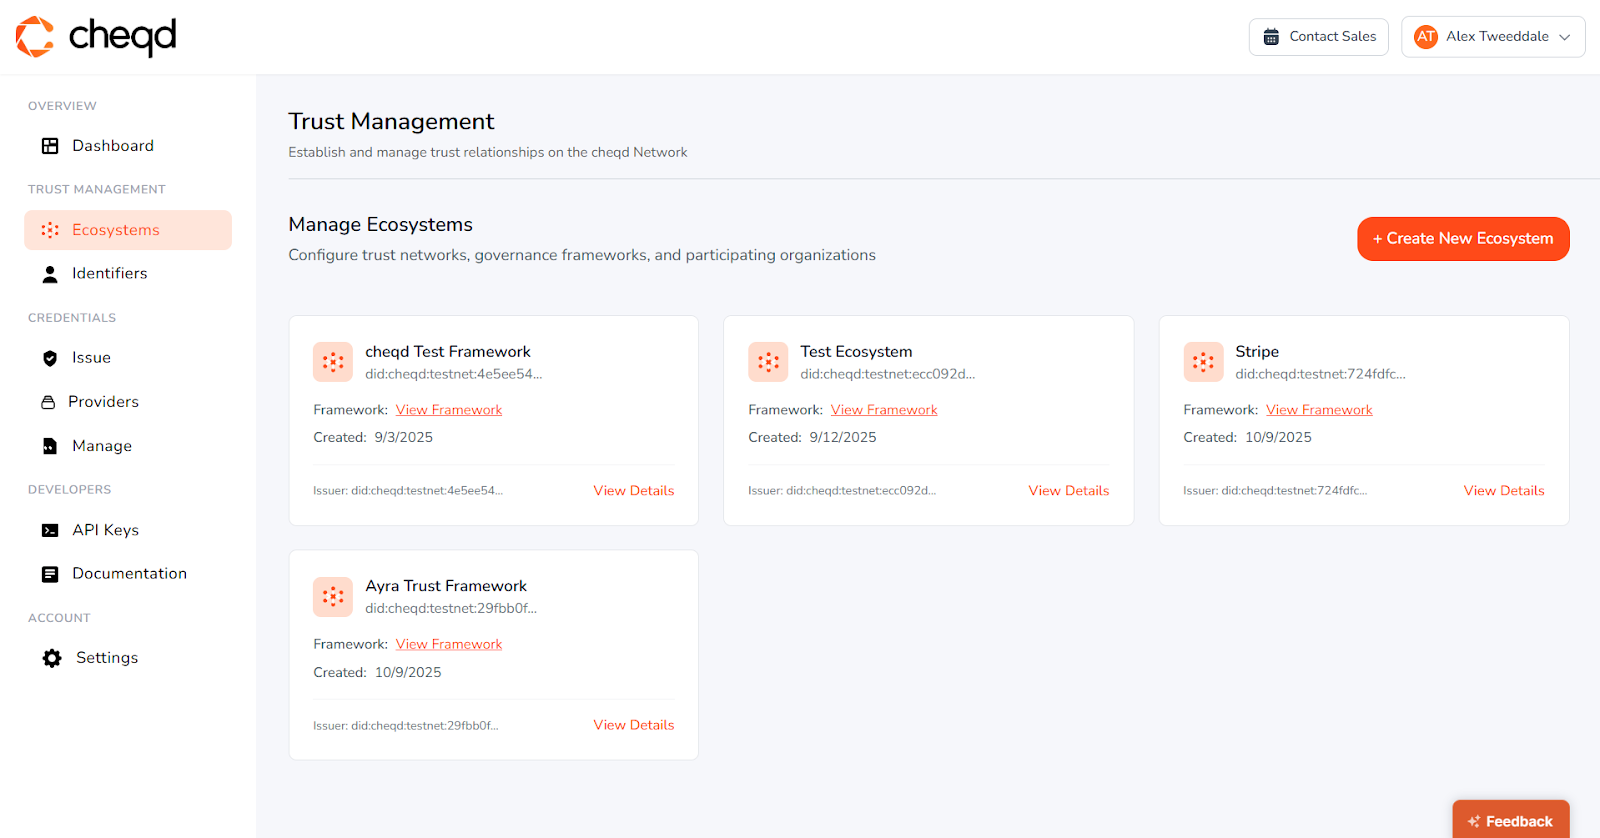Expand the Alex Tweeddale account dropdown

tap(1564, 37)
